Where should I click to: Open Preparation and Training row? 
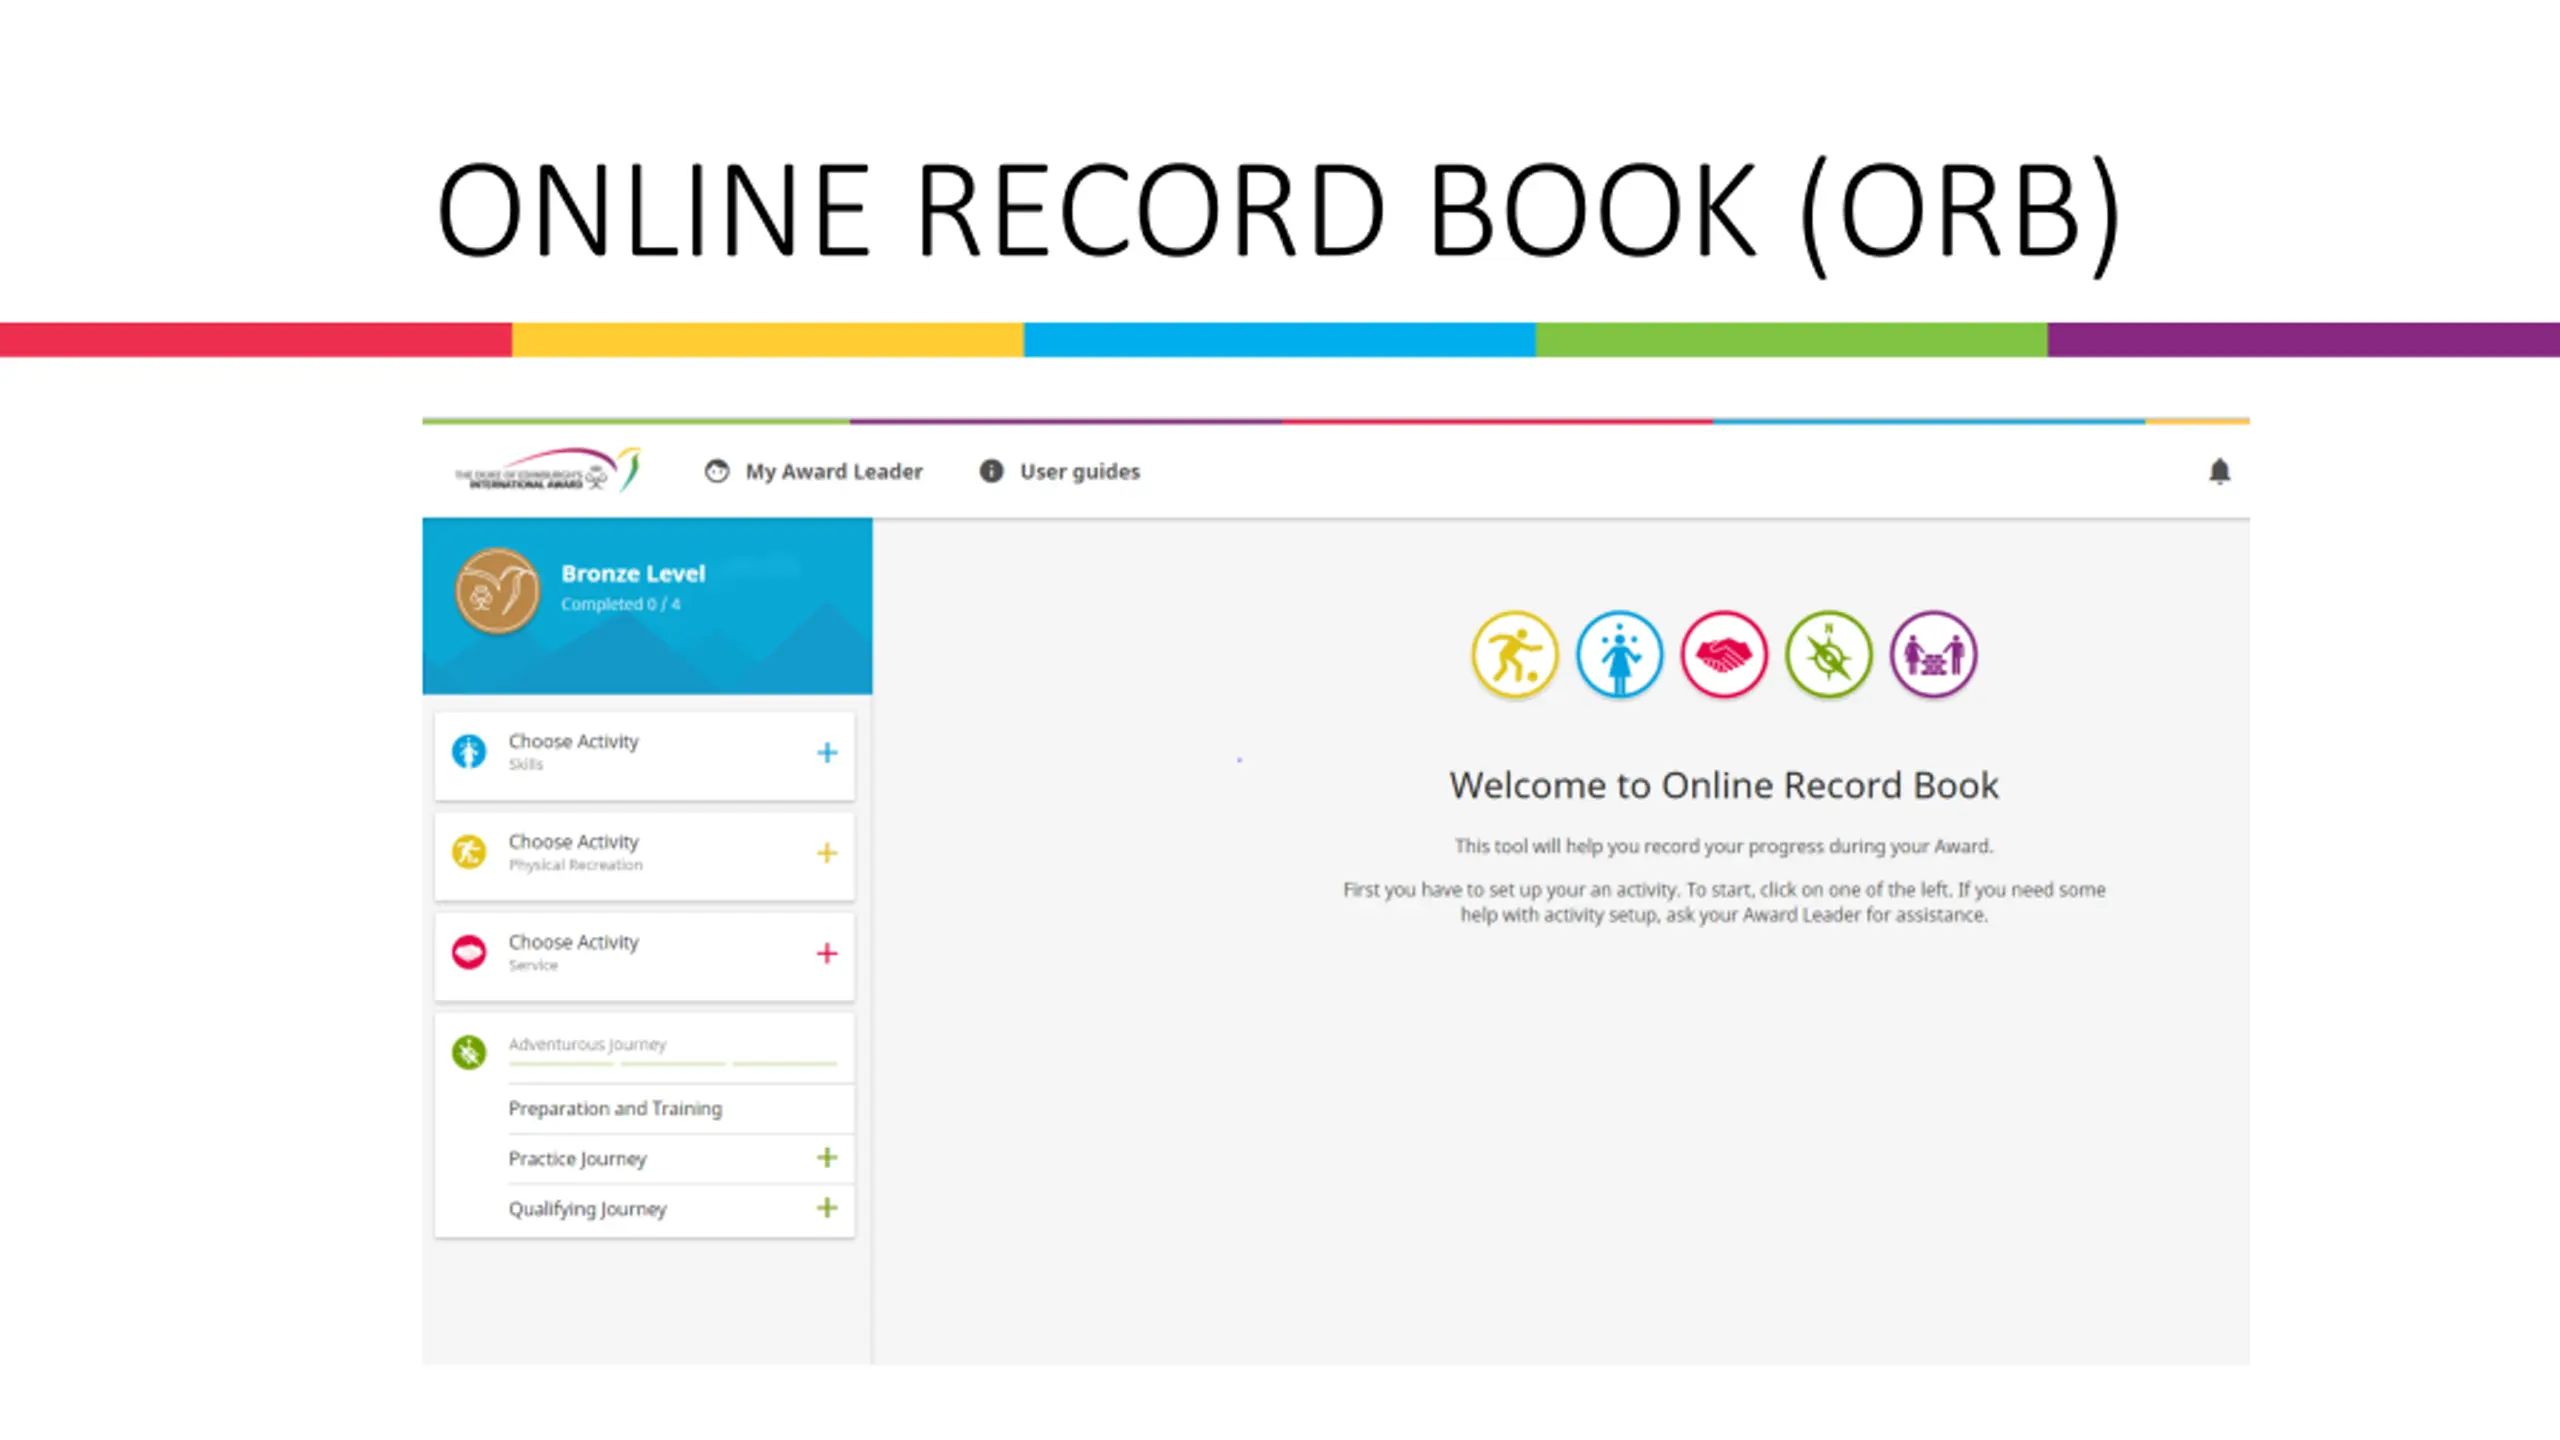(x=680, y=1108)
